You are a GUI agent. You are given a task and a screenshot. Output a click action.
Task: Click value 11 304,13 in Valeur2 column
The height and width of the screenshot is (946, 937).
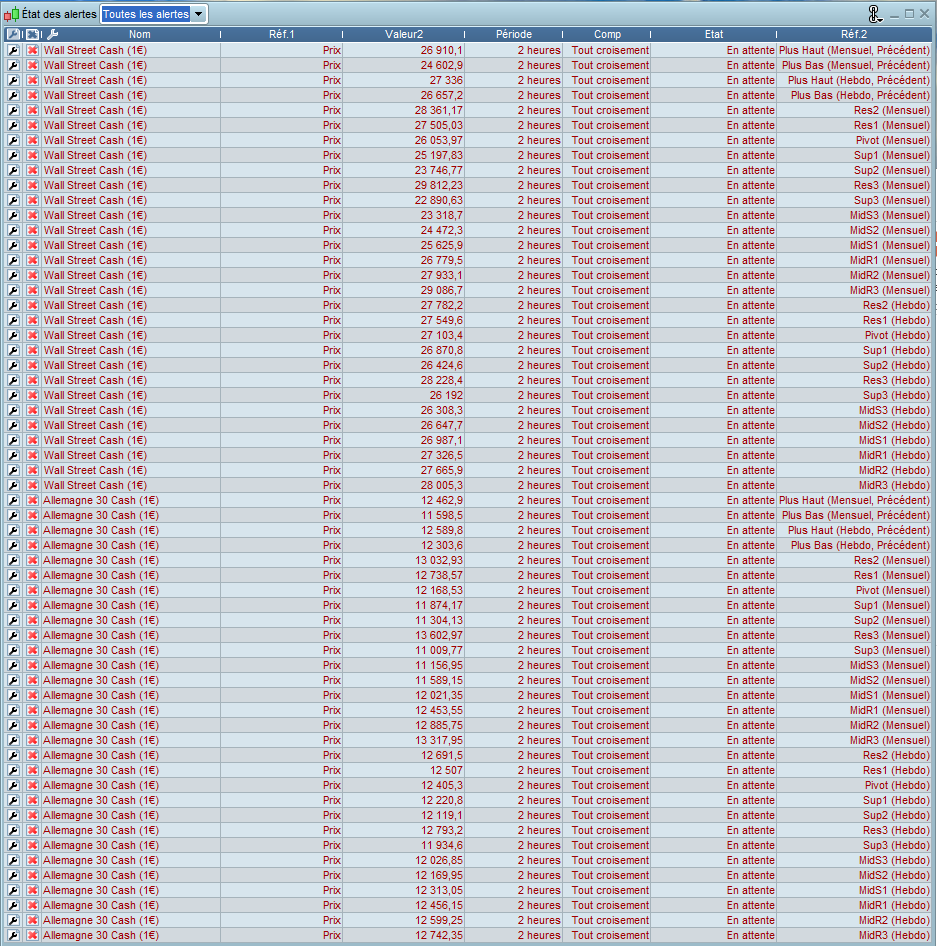pyautogui.click(x=439, y=620)
